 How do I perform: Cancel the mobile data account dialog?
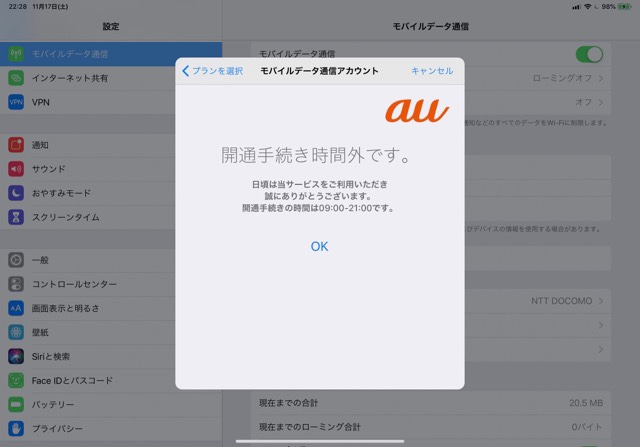pos(432,71)
